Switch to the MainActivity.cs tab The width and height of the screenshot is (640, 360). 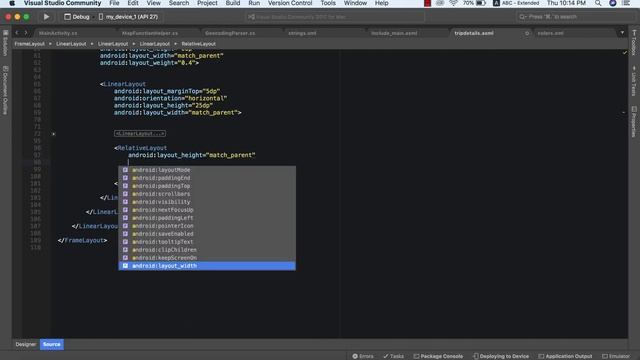click(58, 33)
